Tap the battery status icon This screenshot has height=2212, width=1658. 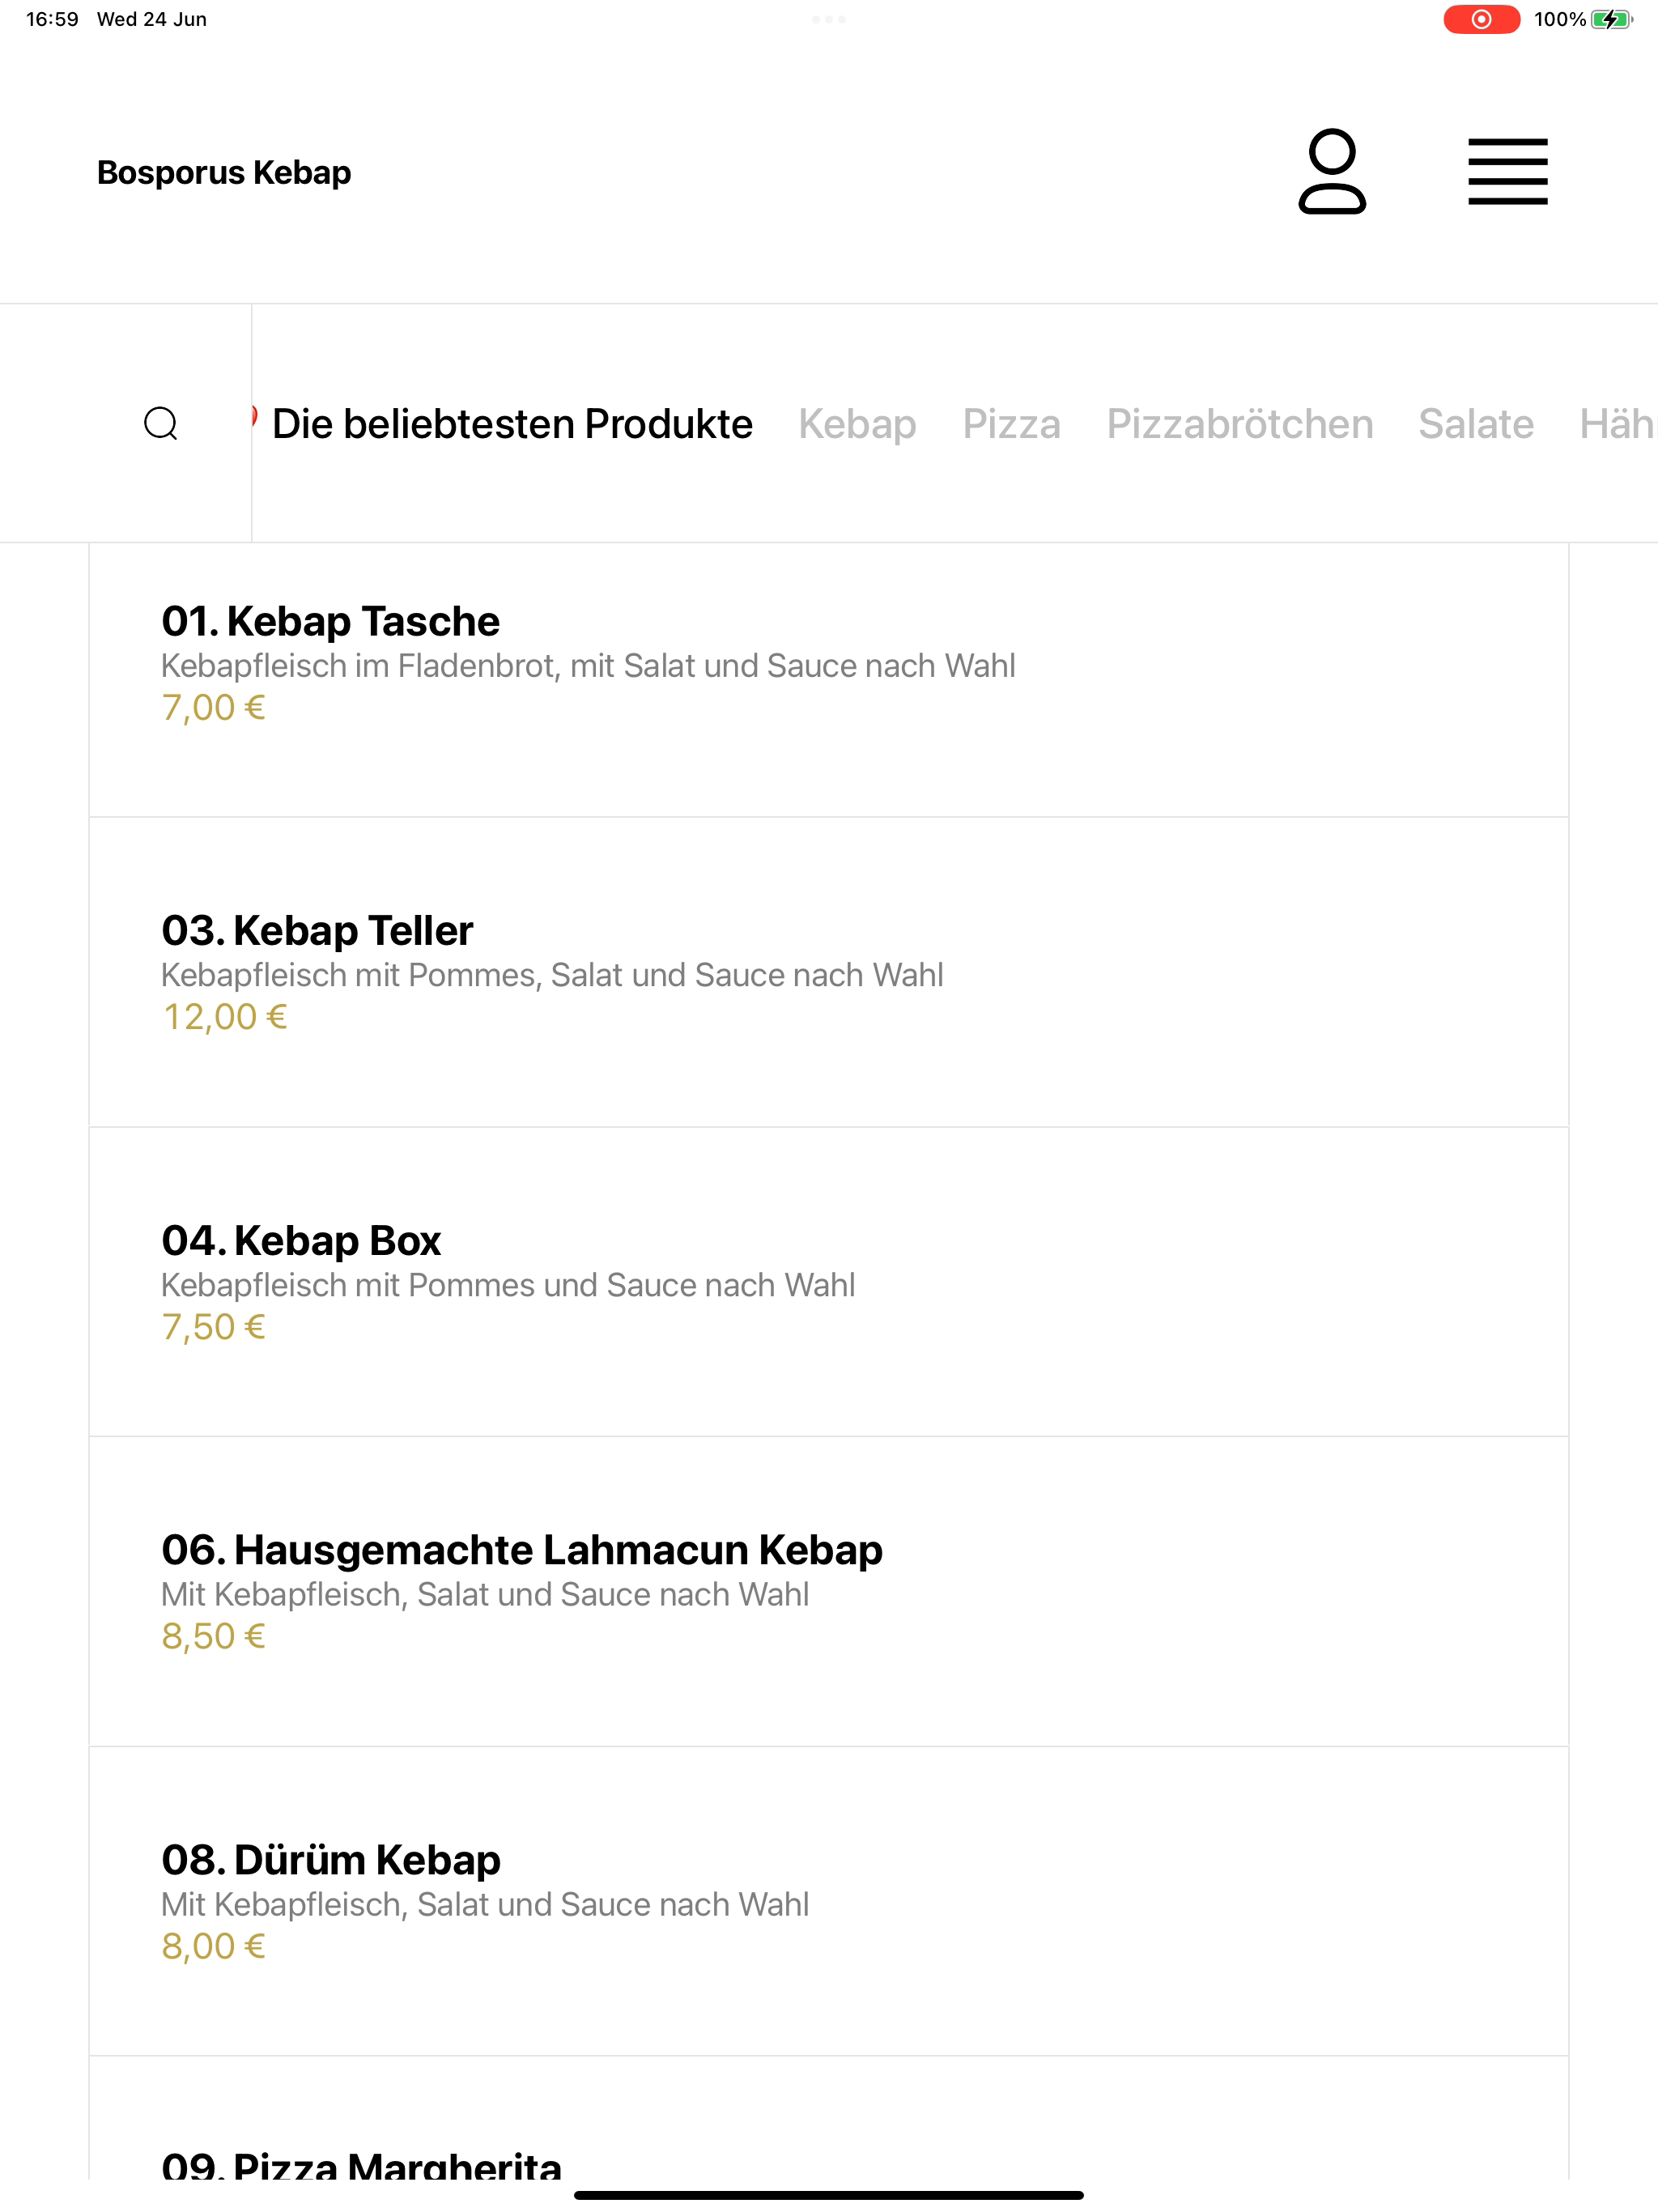(x=1611, y=19)
